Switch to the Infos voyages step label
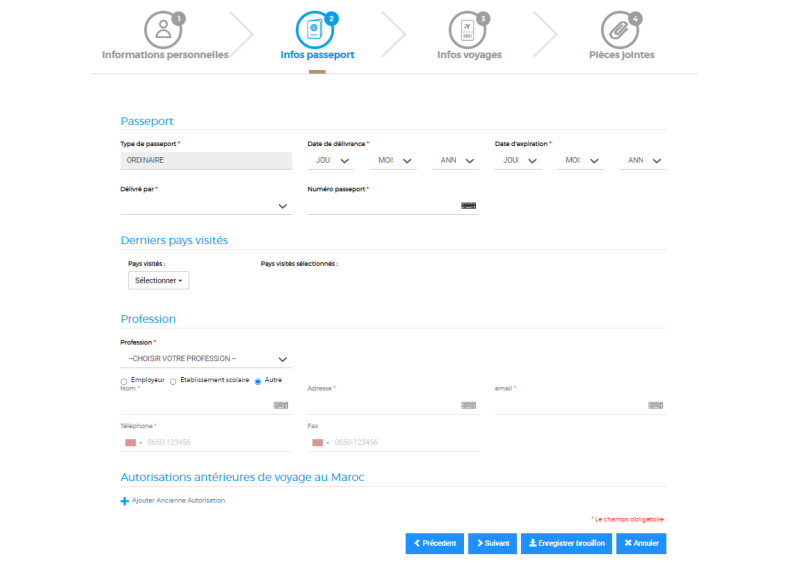Image resolution: width=791 pixels, height=570 pixels. point(469,55)
